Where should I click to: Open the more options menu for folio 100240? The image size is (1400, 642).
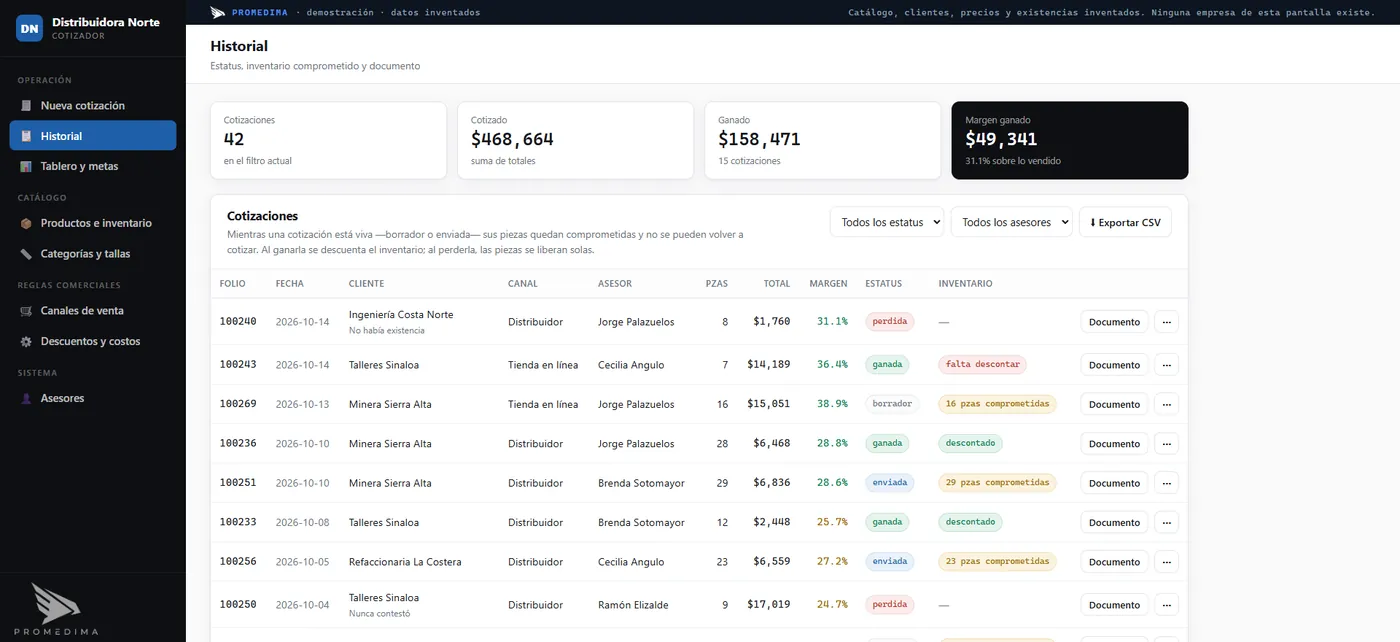[1166, 322]
